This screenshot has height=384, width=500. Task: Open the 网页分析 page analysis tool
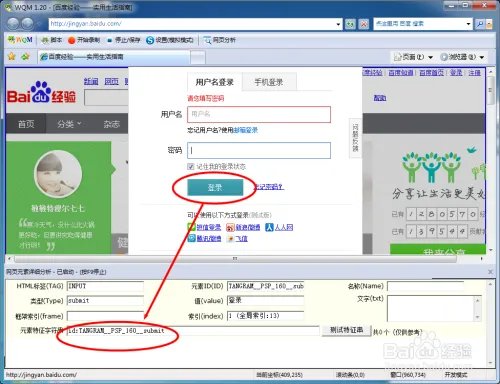tap(220, 40)
